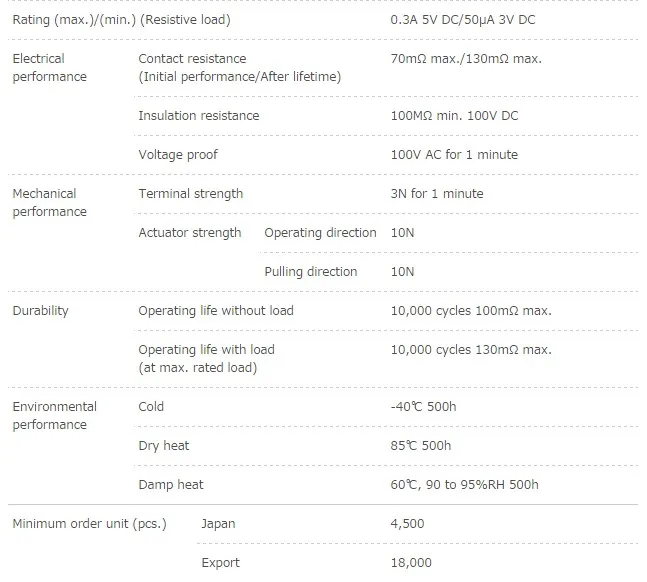Viewport: 647px width, 582px height.
Task: Click the Contact resistance row label
Action: pos(240,68)
